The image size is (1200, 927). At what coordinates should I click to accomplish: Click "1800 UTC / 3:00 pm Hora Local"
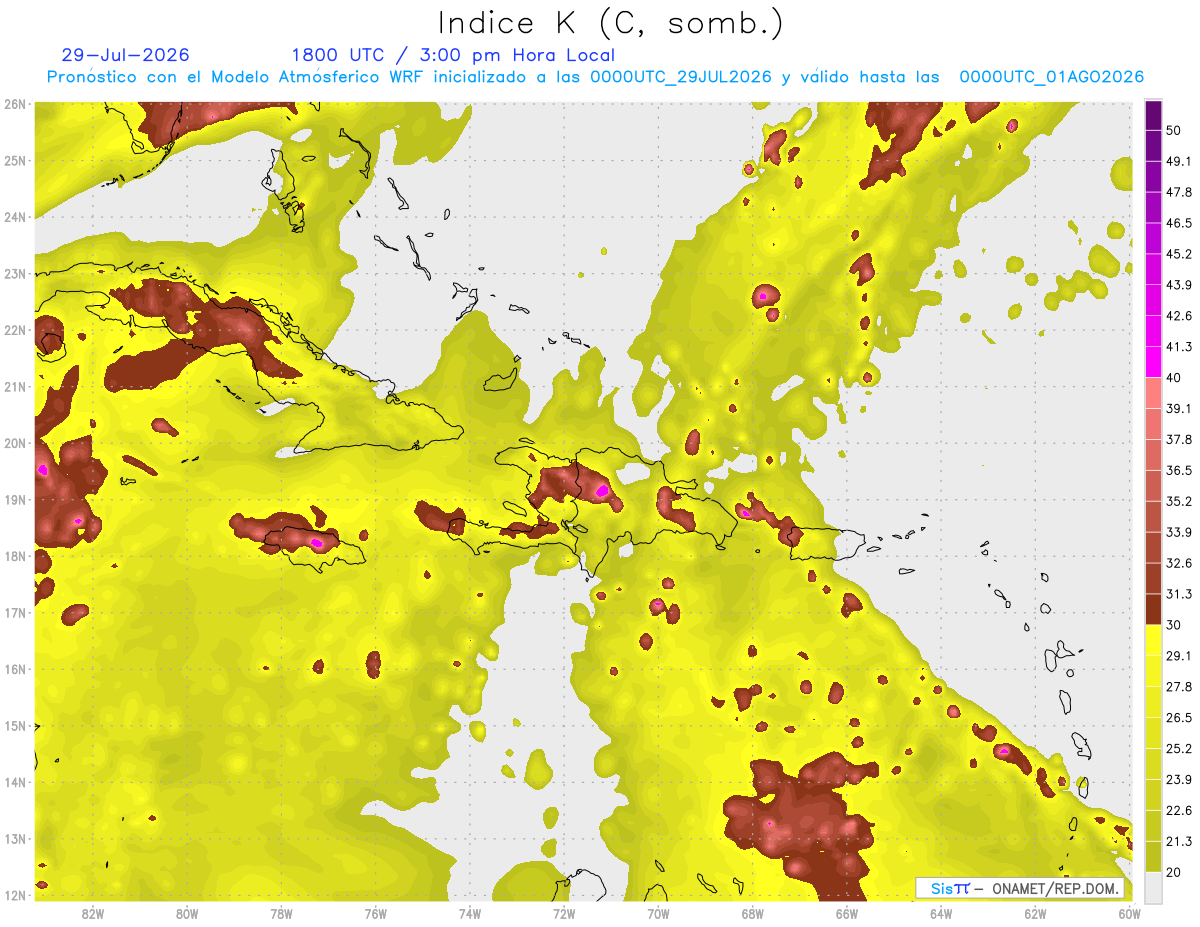click(x=453, y=55)
